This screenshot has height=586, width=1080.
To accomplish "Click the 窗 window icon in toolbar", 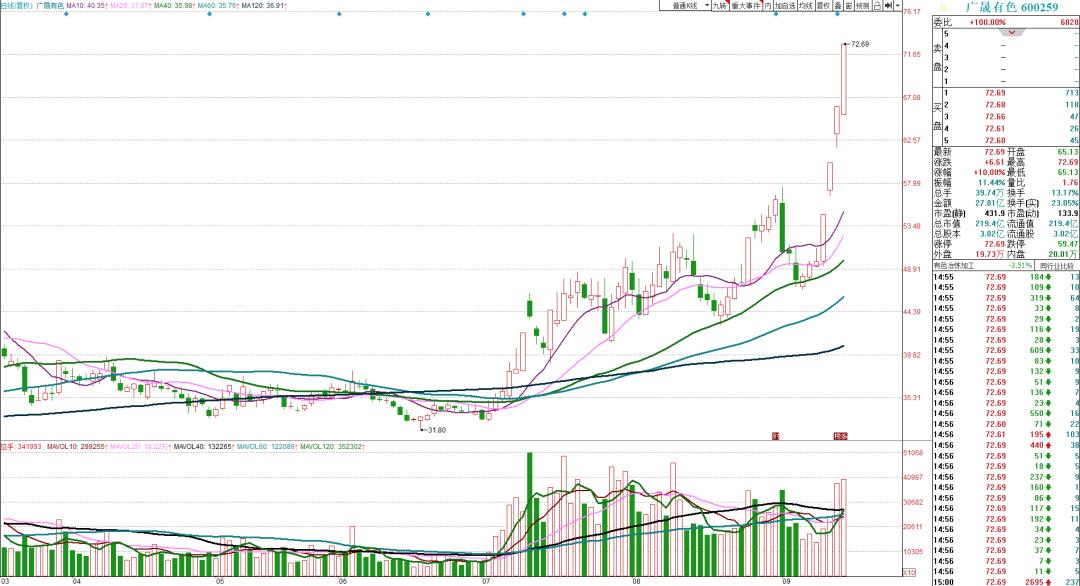I will click(849, 5).
